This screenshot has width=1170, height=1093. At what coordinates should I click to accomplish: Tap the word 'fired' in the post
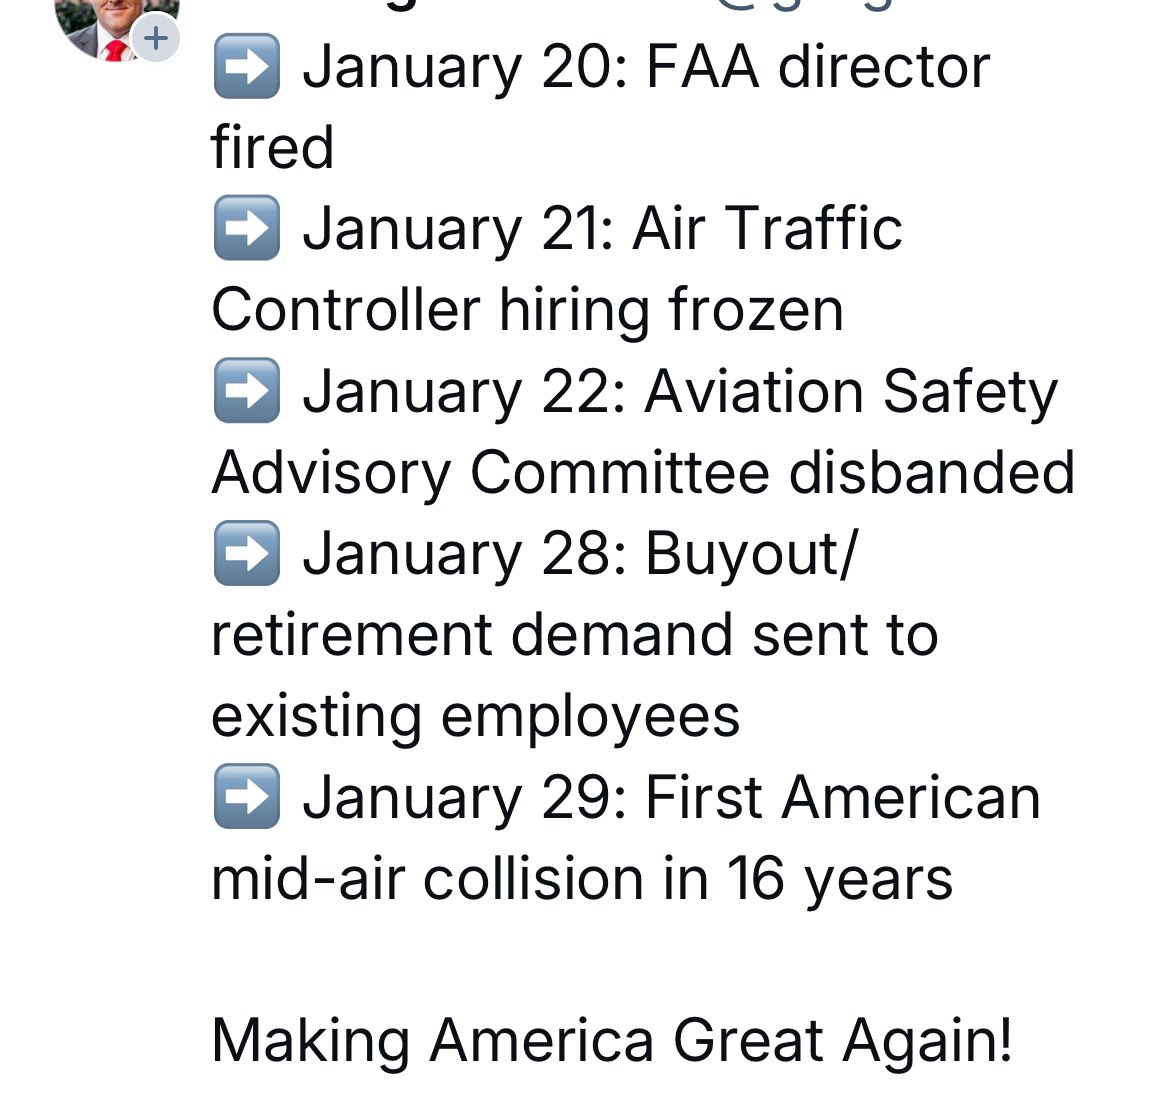coord(272,147)
